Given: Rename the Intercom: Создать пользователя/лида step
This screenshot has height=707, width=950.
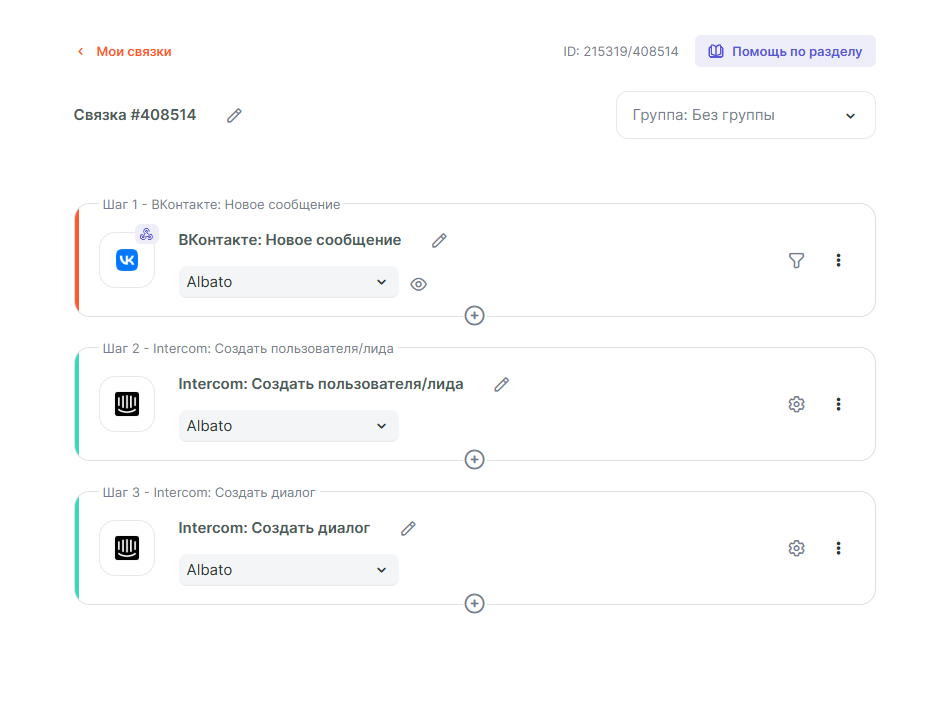Looking at the screenshot, I should click(502, 385).
